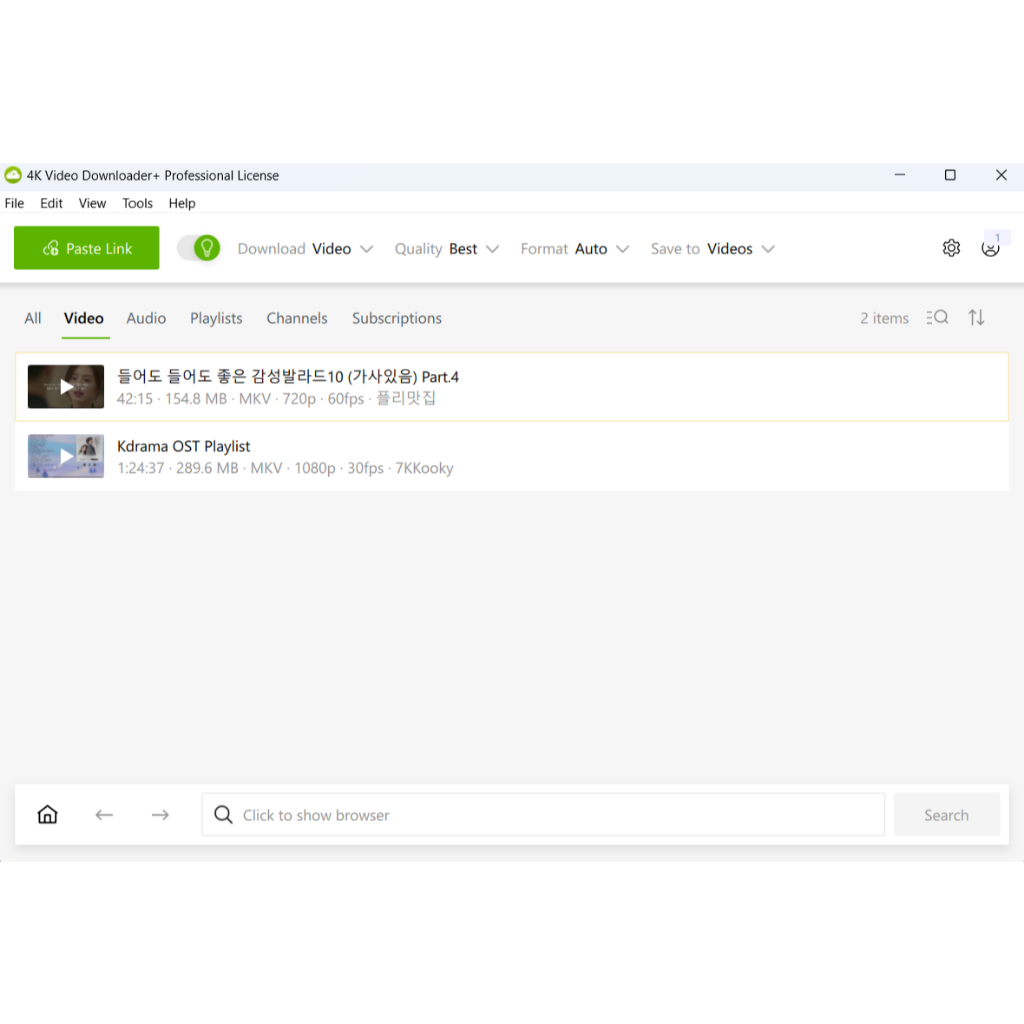
Task: Open the Save to Videos dropdown
Action: coord(712,249)
